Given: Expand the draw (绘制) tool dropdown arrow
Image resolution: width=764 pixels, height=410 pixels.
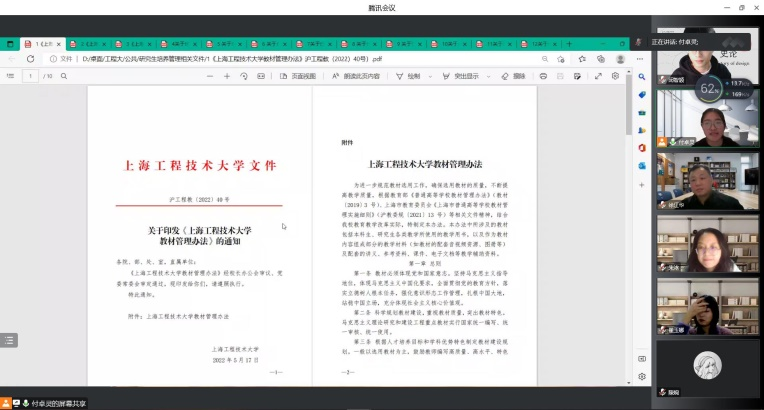Looking at the screenshot, I should coord(432,76).
